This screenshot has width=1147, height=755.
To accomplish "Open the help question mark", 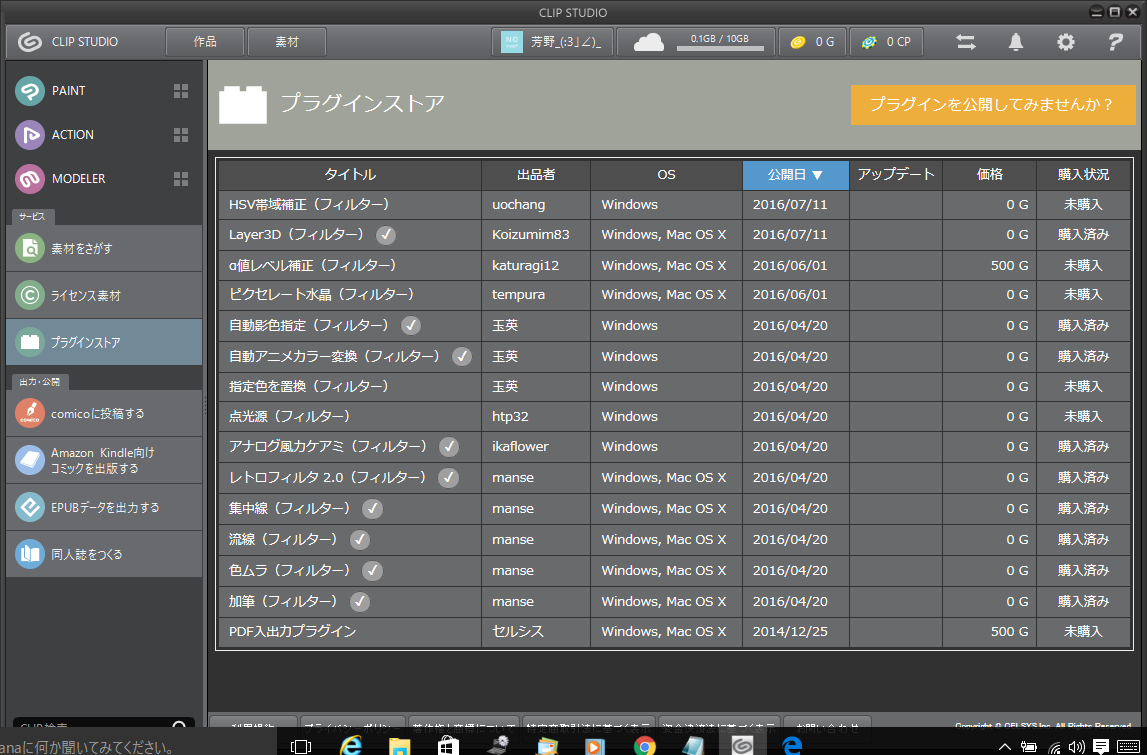I will (1115, 42).
